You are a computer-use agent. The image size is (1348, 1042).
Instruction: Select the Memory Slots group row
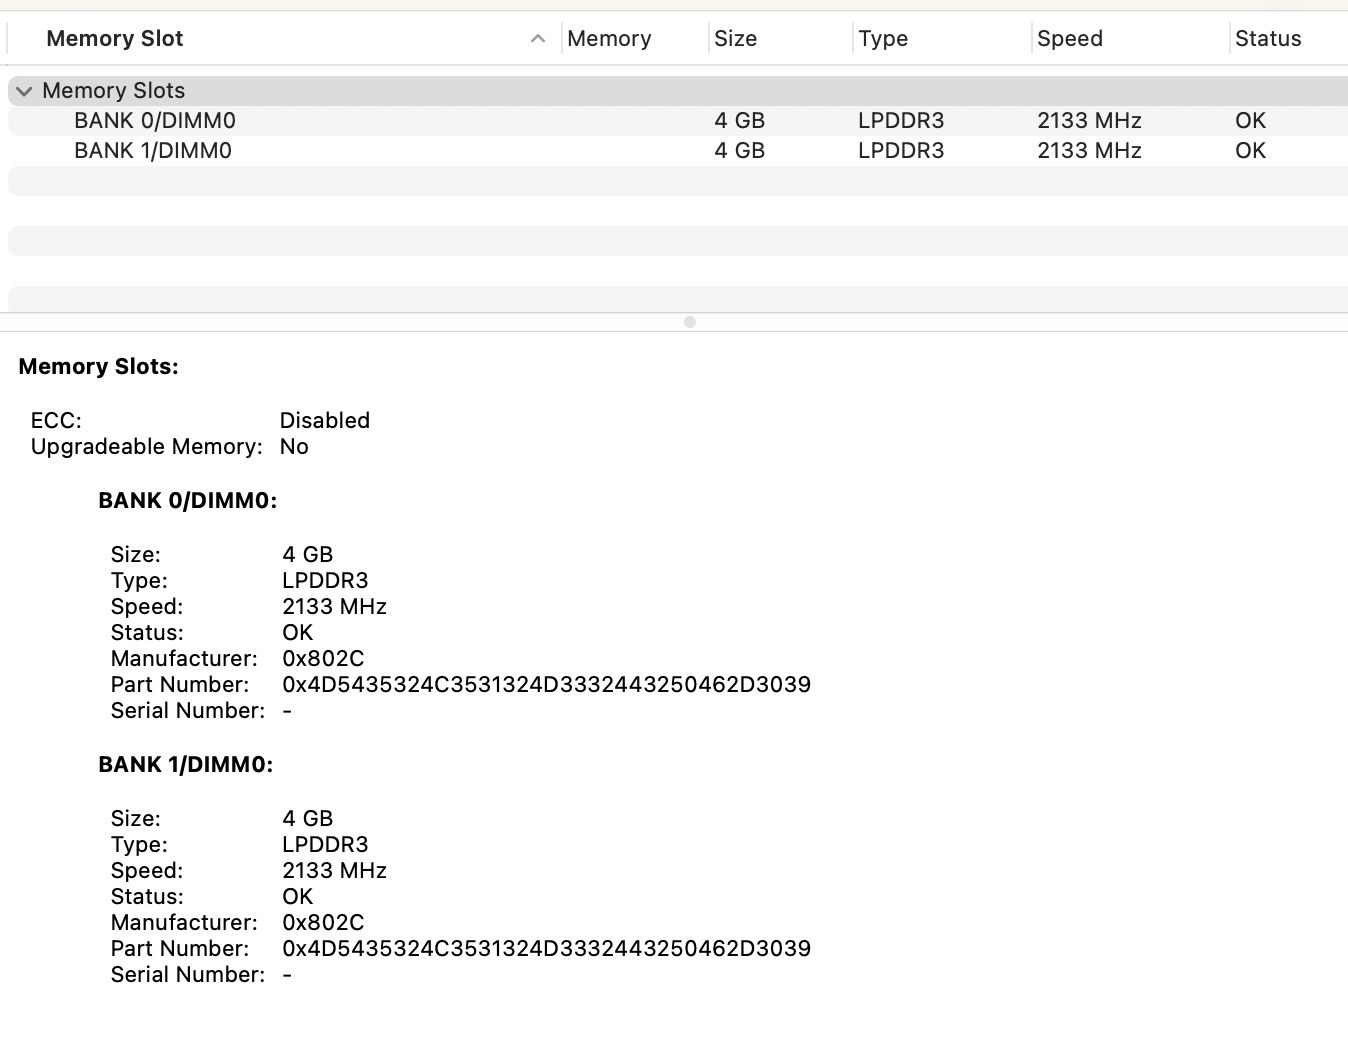pyautogui.click(x=678, y=91)
